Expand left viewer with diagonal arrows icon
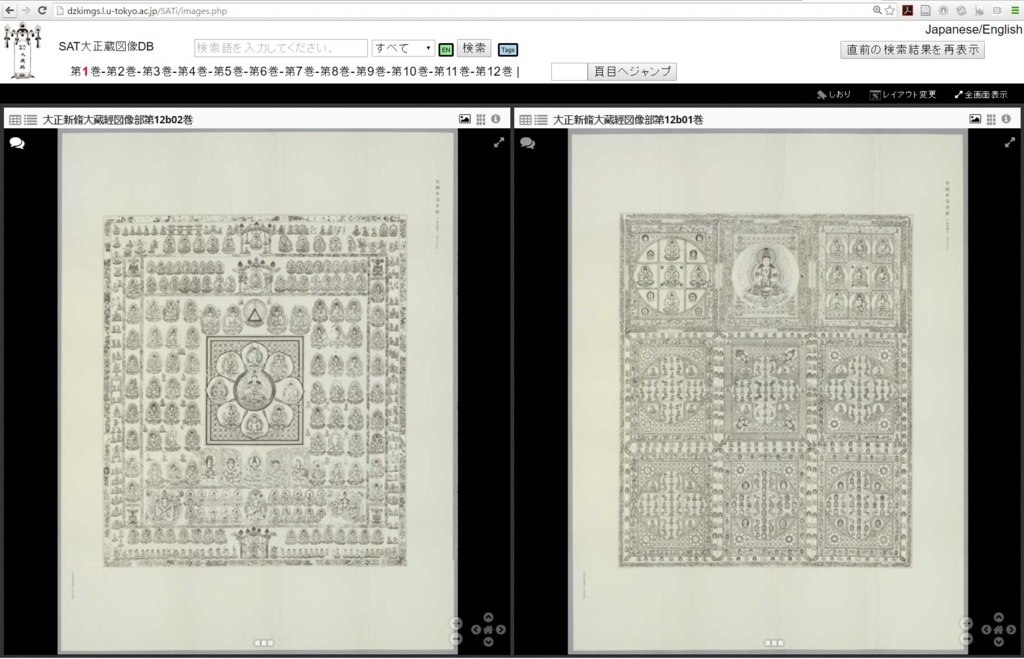The height and width of the screenshot is (659, 1024). point(499,142)
